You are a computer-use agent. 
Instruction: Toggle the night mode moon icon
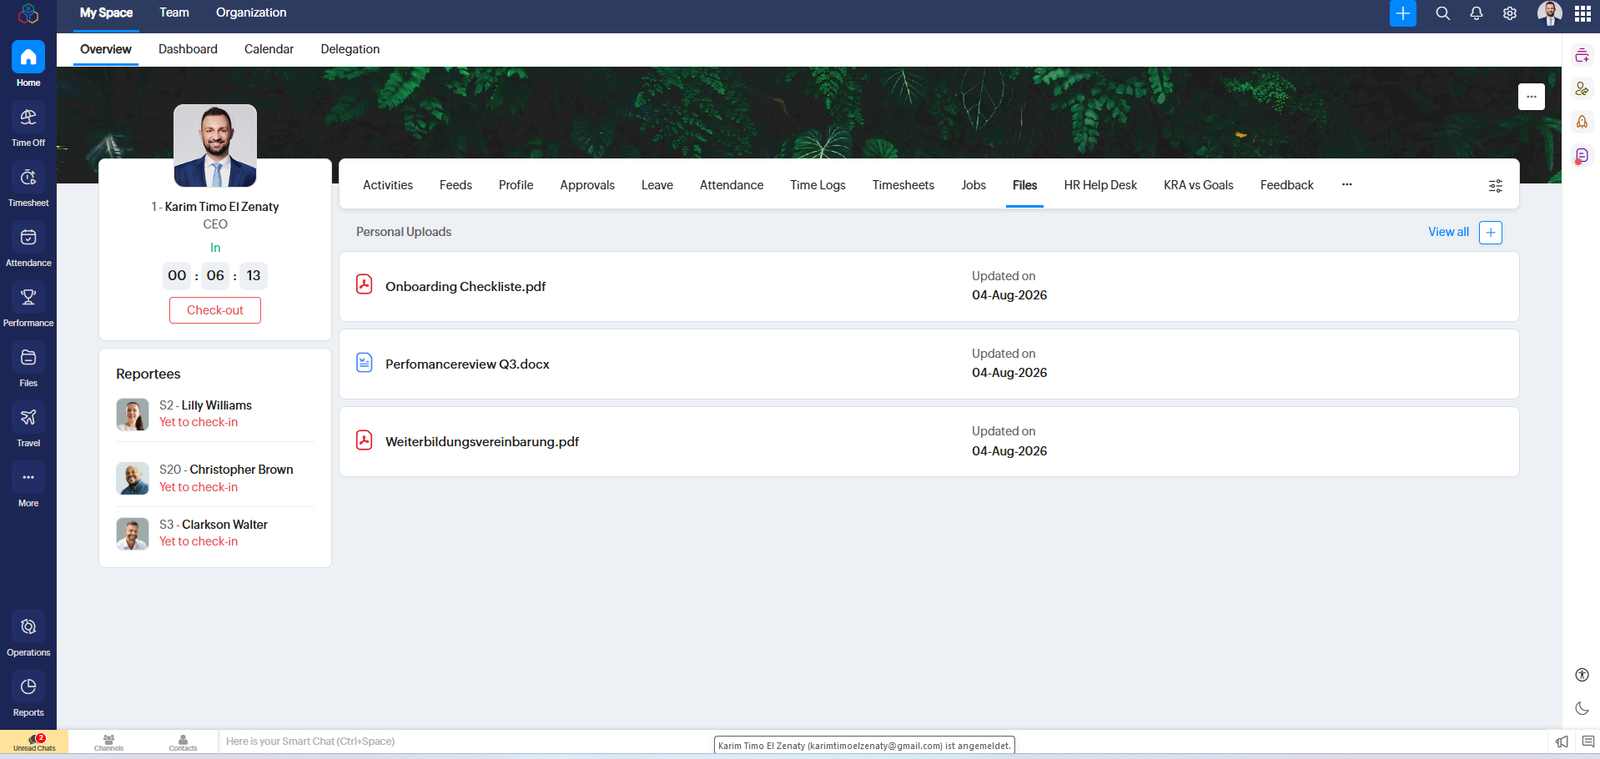[1582, 708]
